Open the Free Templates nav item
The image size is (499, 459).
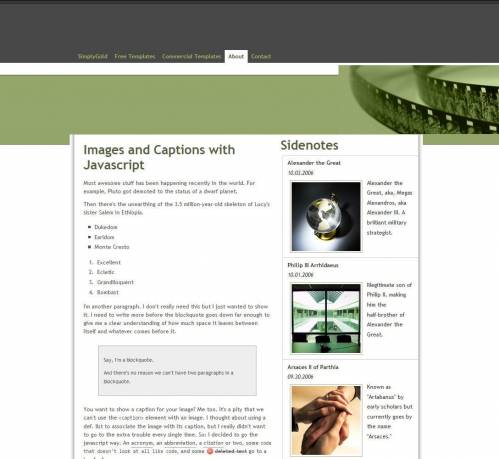click(135, 56)
